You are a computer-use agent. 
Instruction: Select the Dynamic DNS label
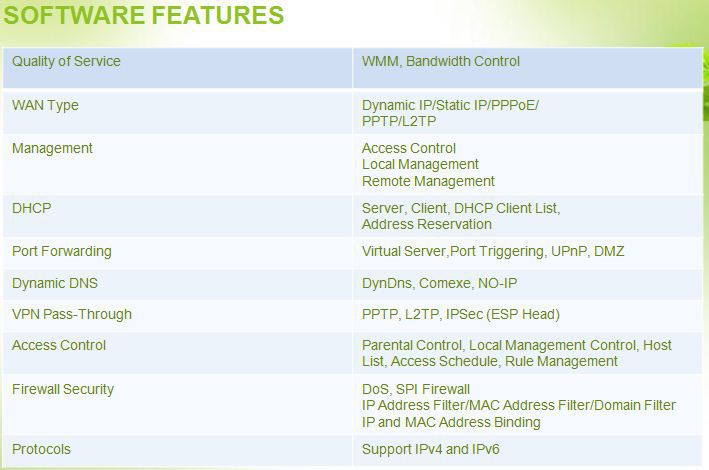click(55, 283)
